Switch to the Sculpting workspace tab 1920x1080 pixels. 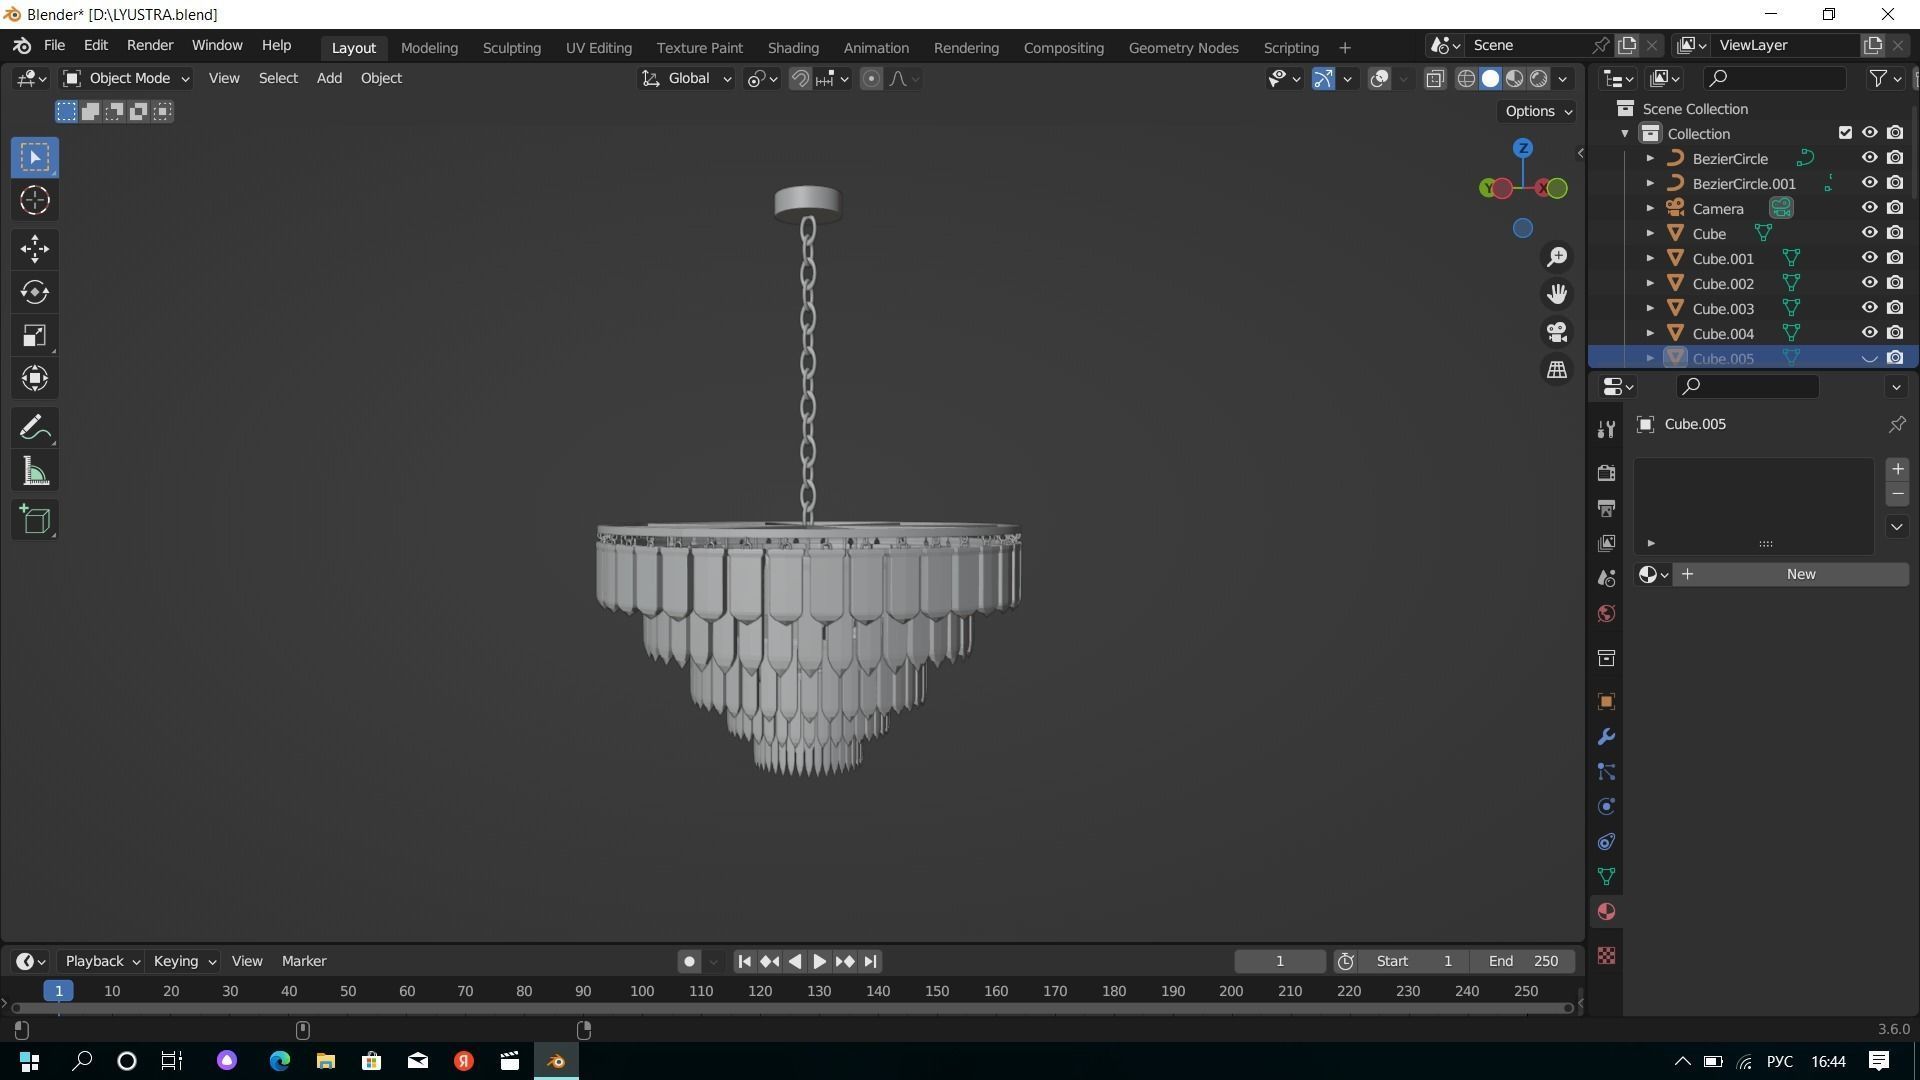511,47
